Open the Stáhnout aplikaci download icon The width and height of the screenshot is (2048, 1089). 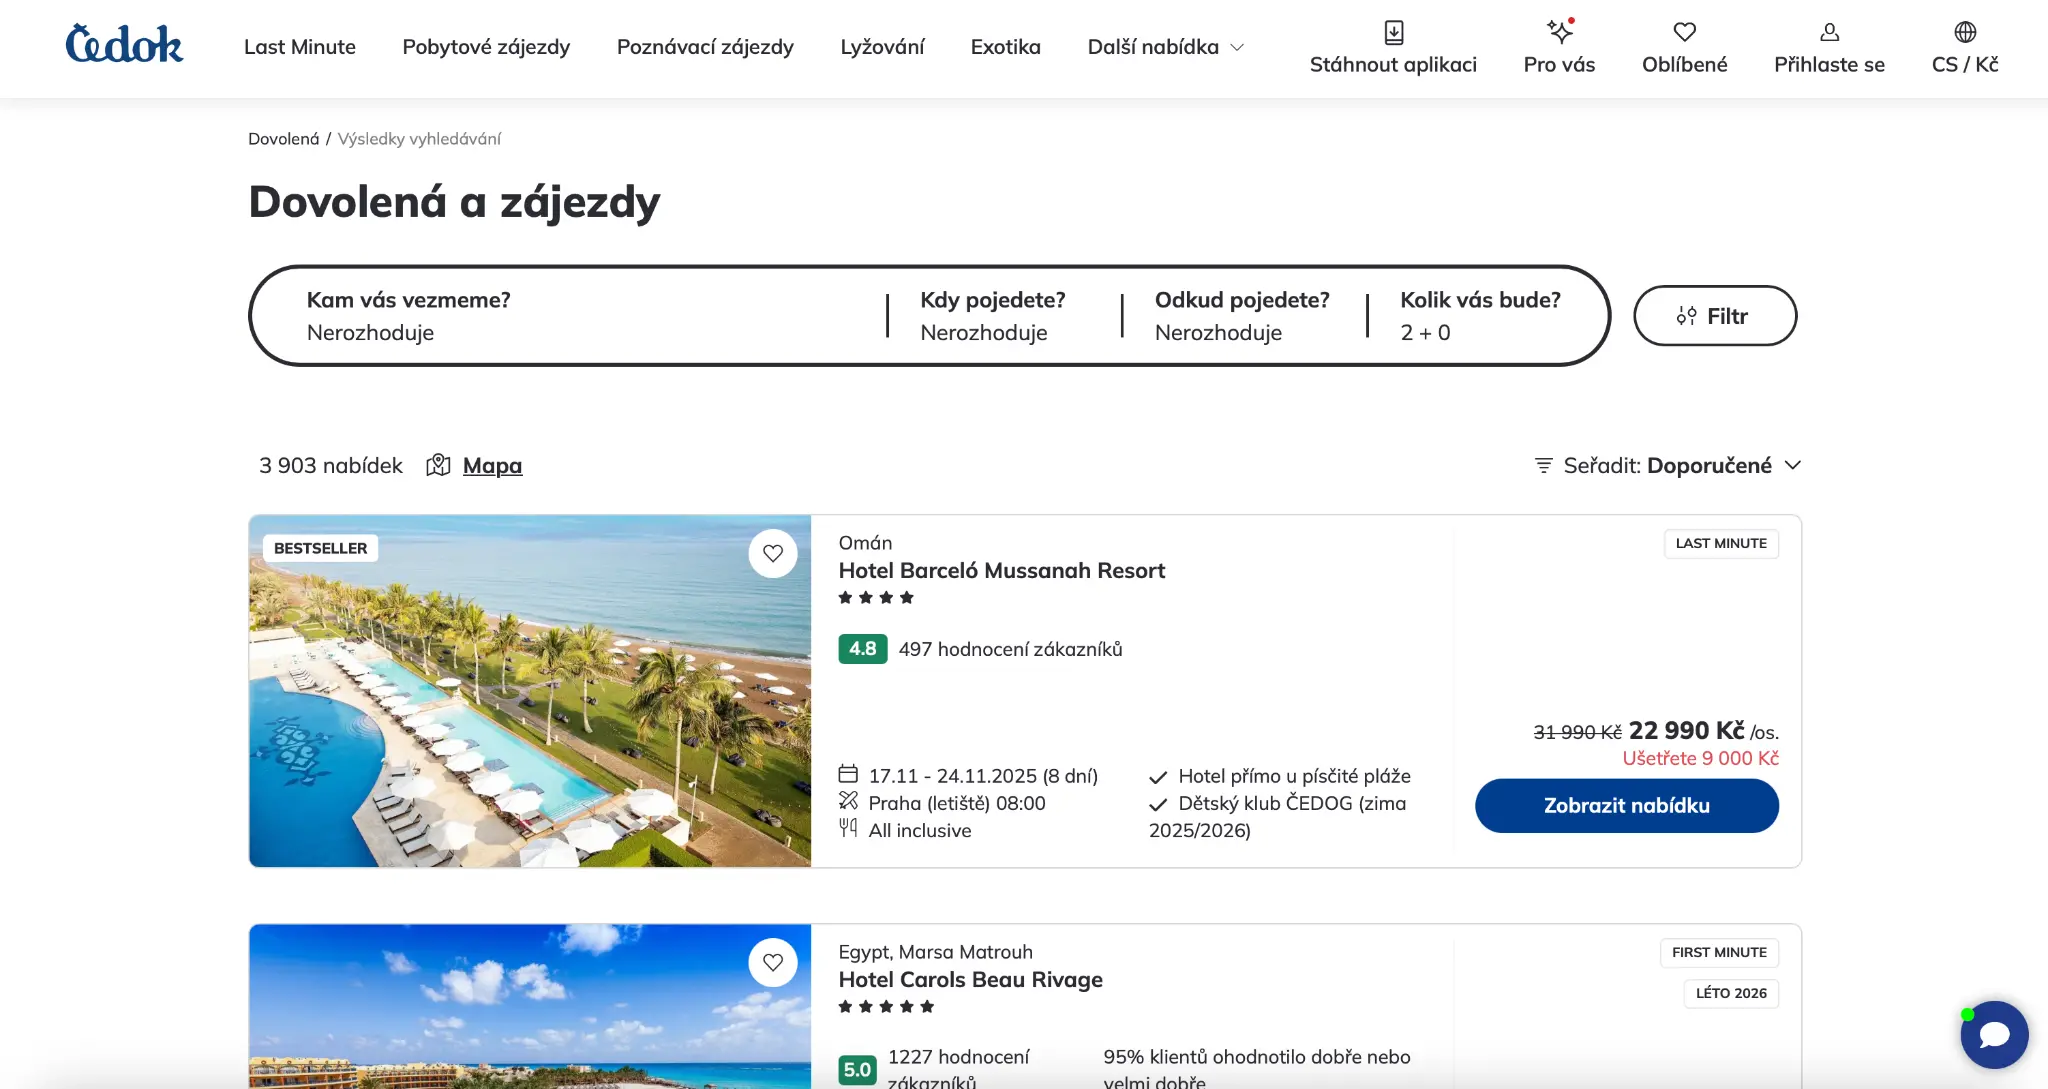coord(1393,30)
